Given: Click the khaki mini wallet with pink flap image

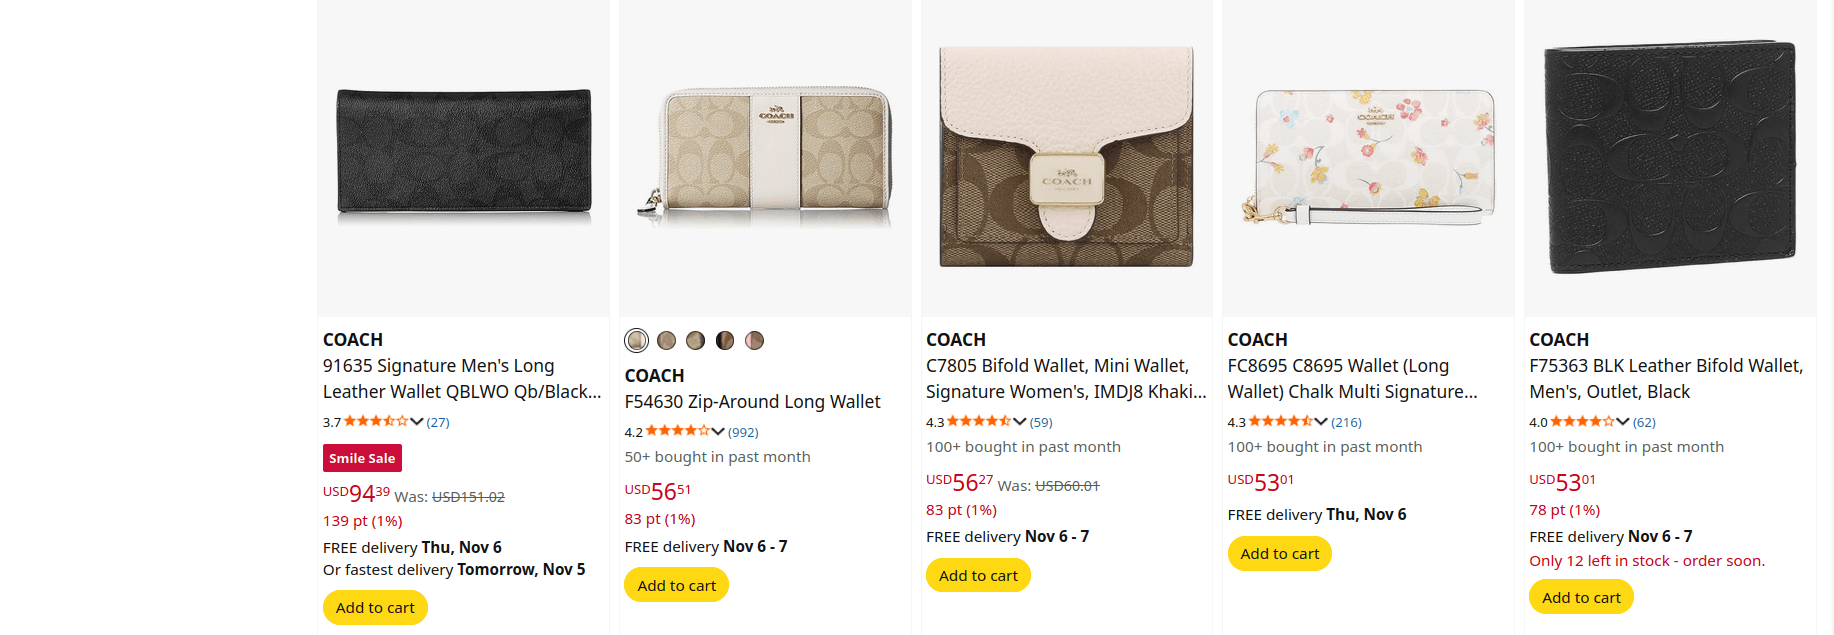Looking at the screenshot, I should click(1066, 158).
